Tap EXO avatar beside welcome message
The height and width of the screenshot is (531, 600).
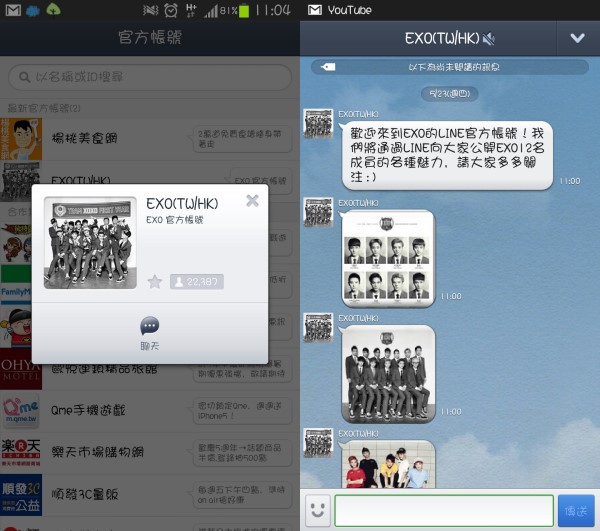[318, 124]
